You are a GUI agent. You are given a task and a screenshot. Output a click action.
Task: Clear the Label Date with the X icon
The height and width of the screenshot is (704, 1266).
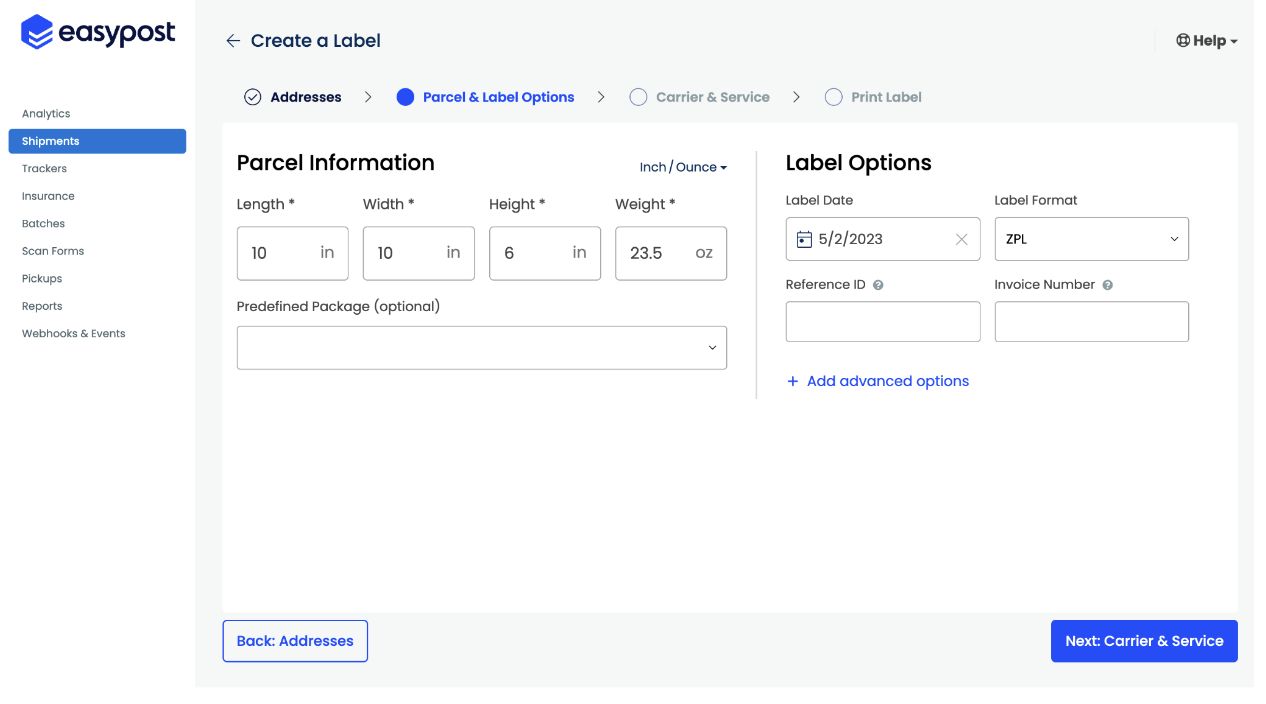coord(961,239)
